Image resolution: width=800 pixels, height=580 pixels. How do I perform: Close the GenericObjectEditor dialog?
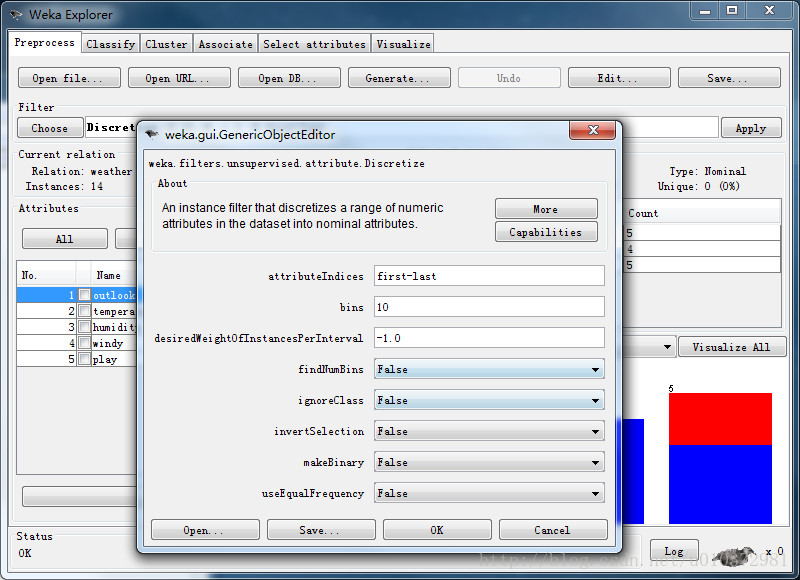point(592,130)
